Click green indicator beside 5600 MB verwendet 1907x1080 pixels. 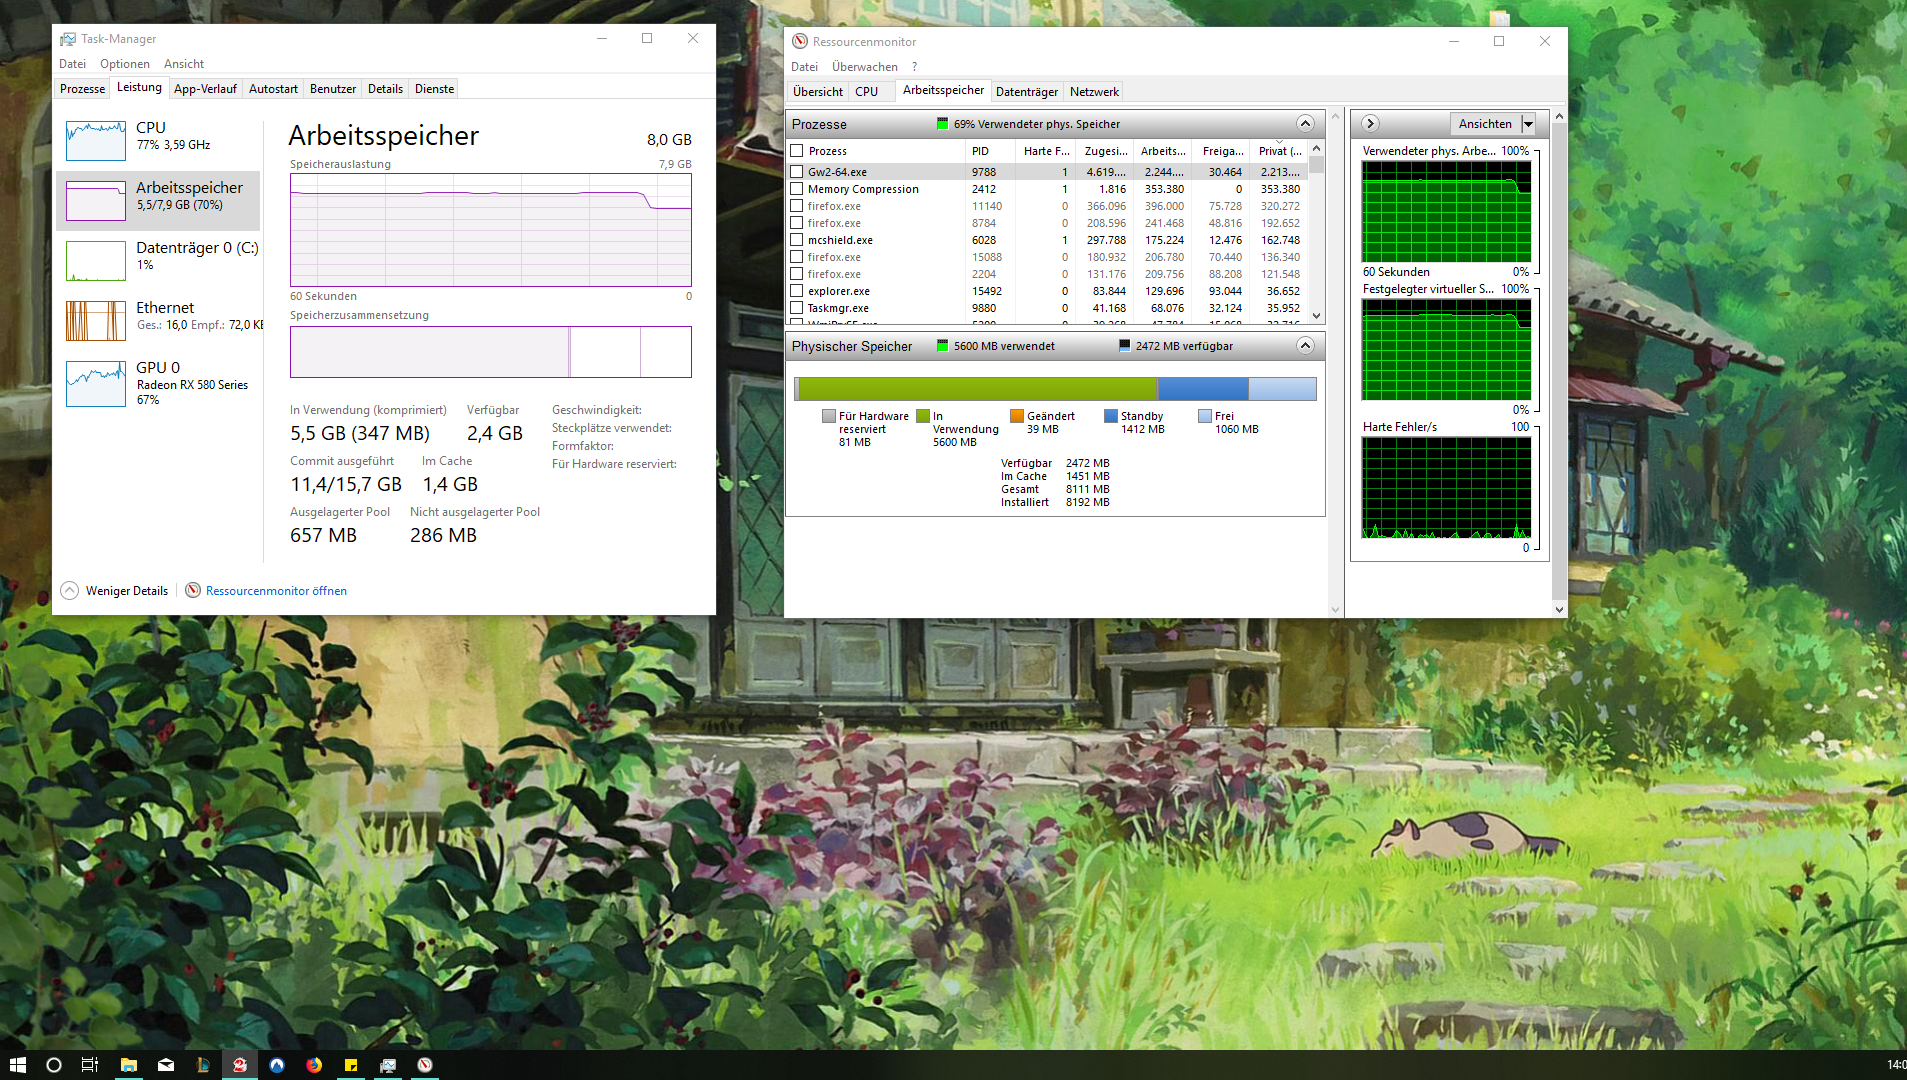coord(942,346)
